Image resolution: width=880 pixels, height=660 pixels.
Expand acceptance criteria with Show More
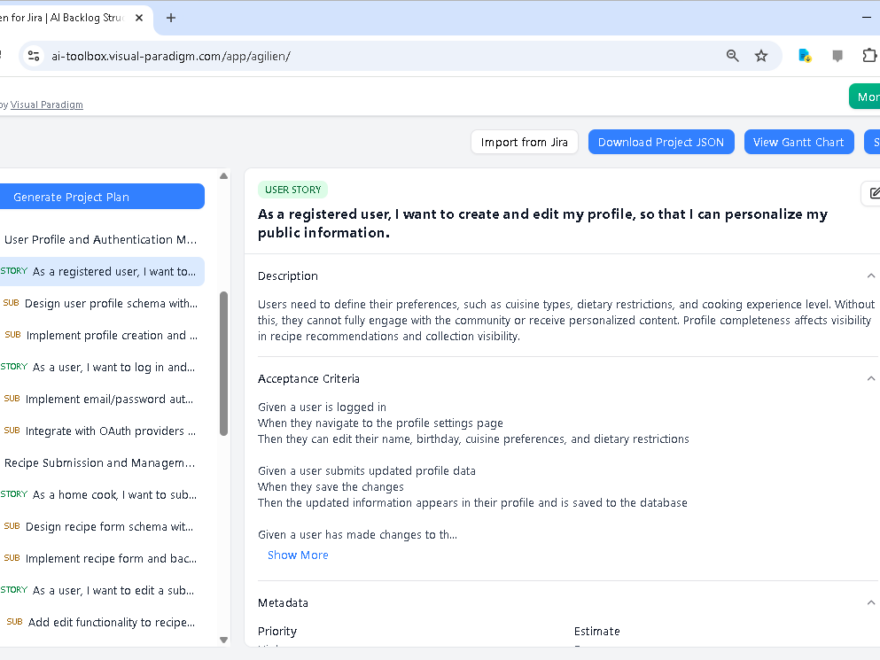click(297, 555)
